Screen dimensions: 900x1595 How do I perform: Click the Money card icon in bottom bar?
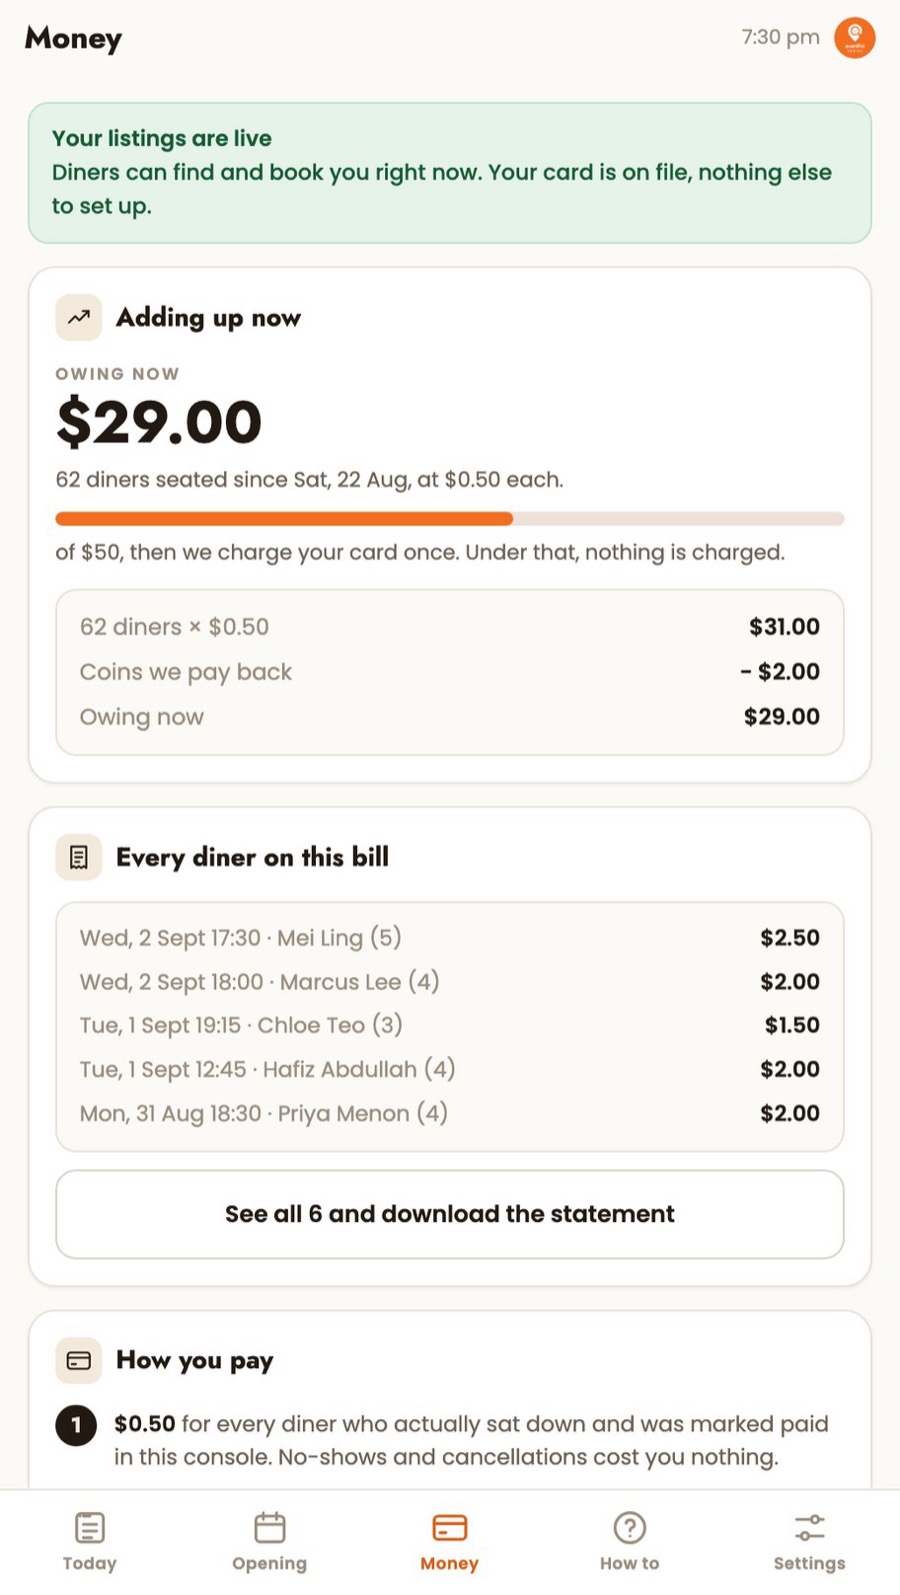[x=450, y=1528]
